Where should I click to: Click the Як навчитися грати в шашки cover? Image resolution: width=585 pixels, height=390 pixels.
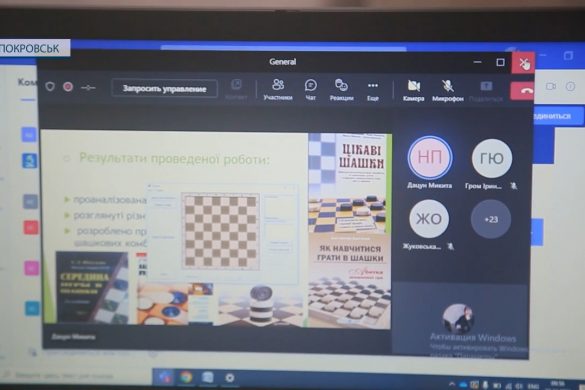(x=350, y=281)
